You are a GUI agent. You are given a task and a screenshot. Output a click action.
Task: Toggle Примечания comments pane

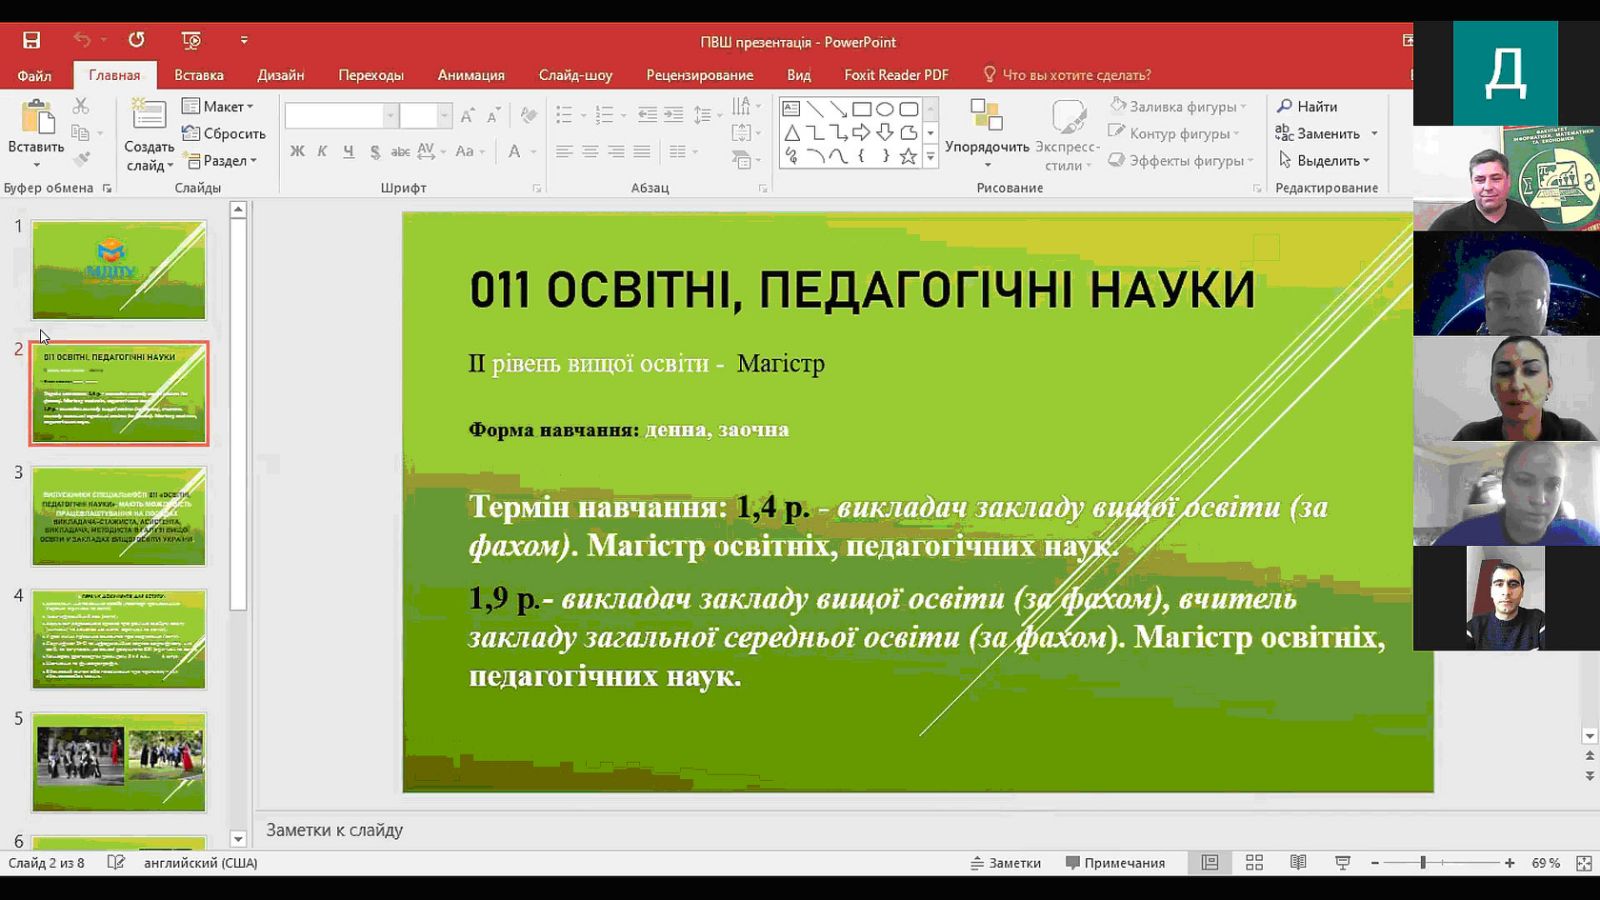click(x=1115, y=863)
